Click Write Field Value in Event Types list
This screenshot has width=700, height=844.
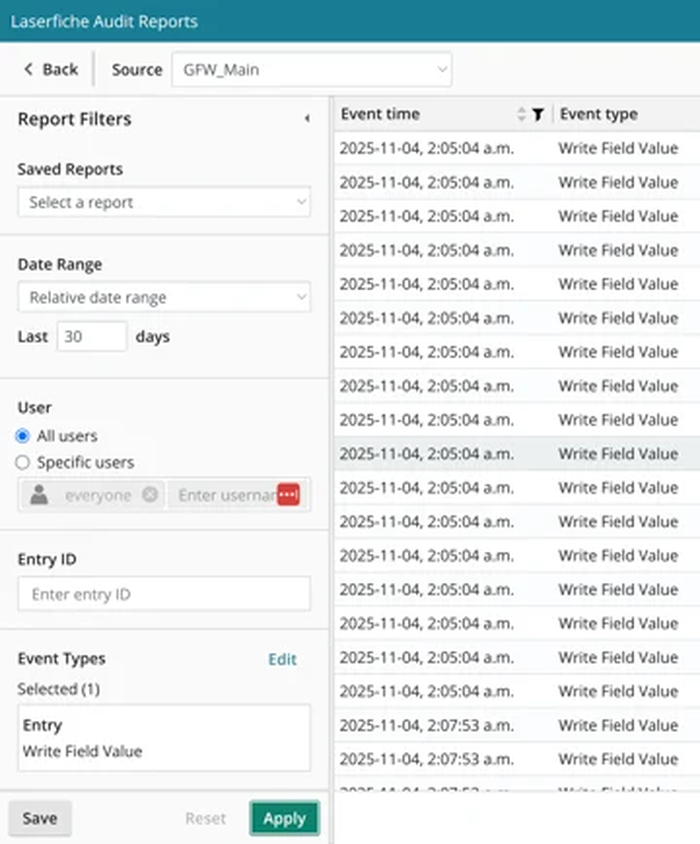(x=82, y=751)
